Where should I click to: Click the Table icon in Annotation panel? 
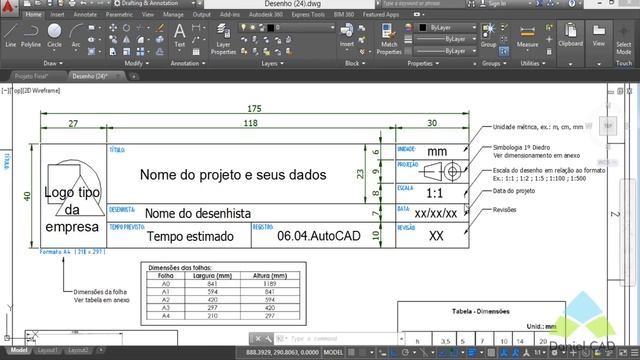pos(196,51)
